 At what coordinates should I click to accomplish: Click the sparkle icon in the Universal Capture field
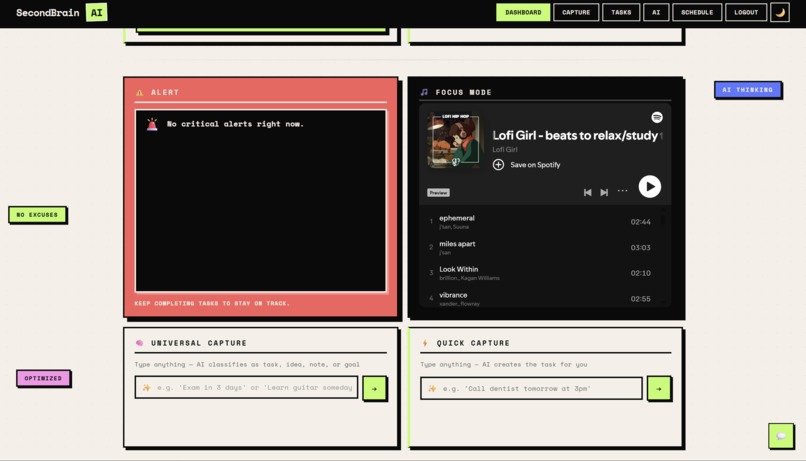(x=146, y=388)
